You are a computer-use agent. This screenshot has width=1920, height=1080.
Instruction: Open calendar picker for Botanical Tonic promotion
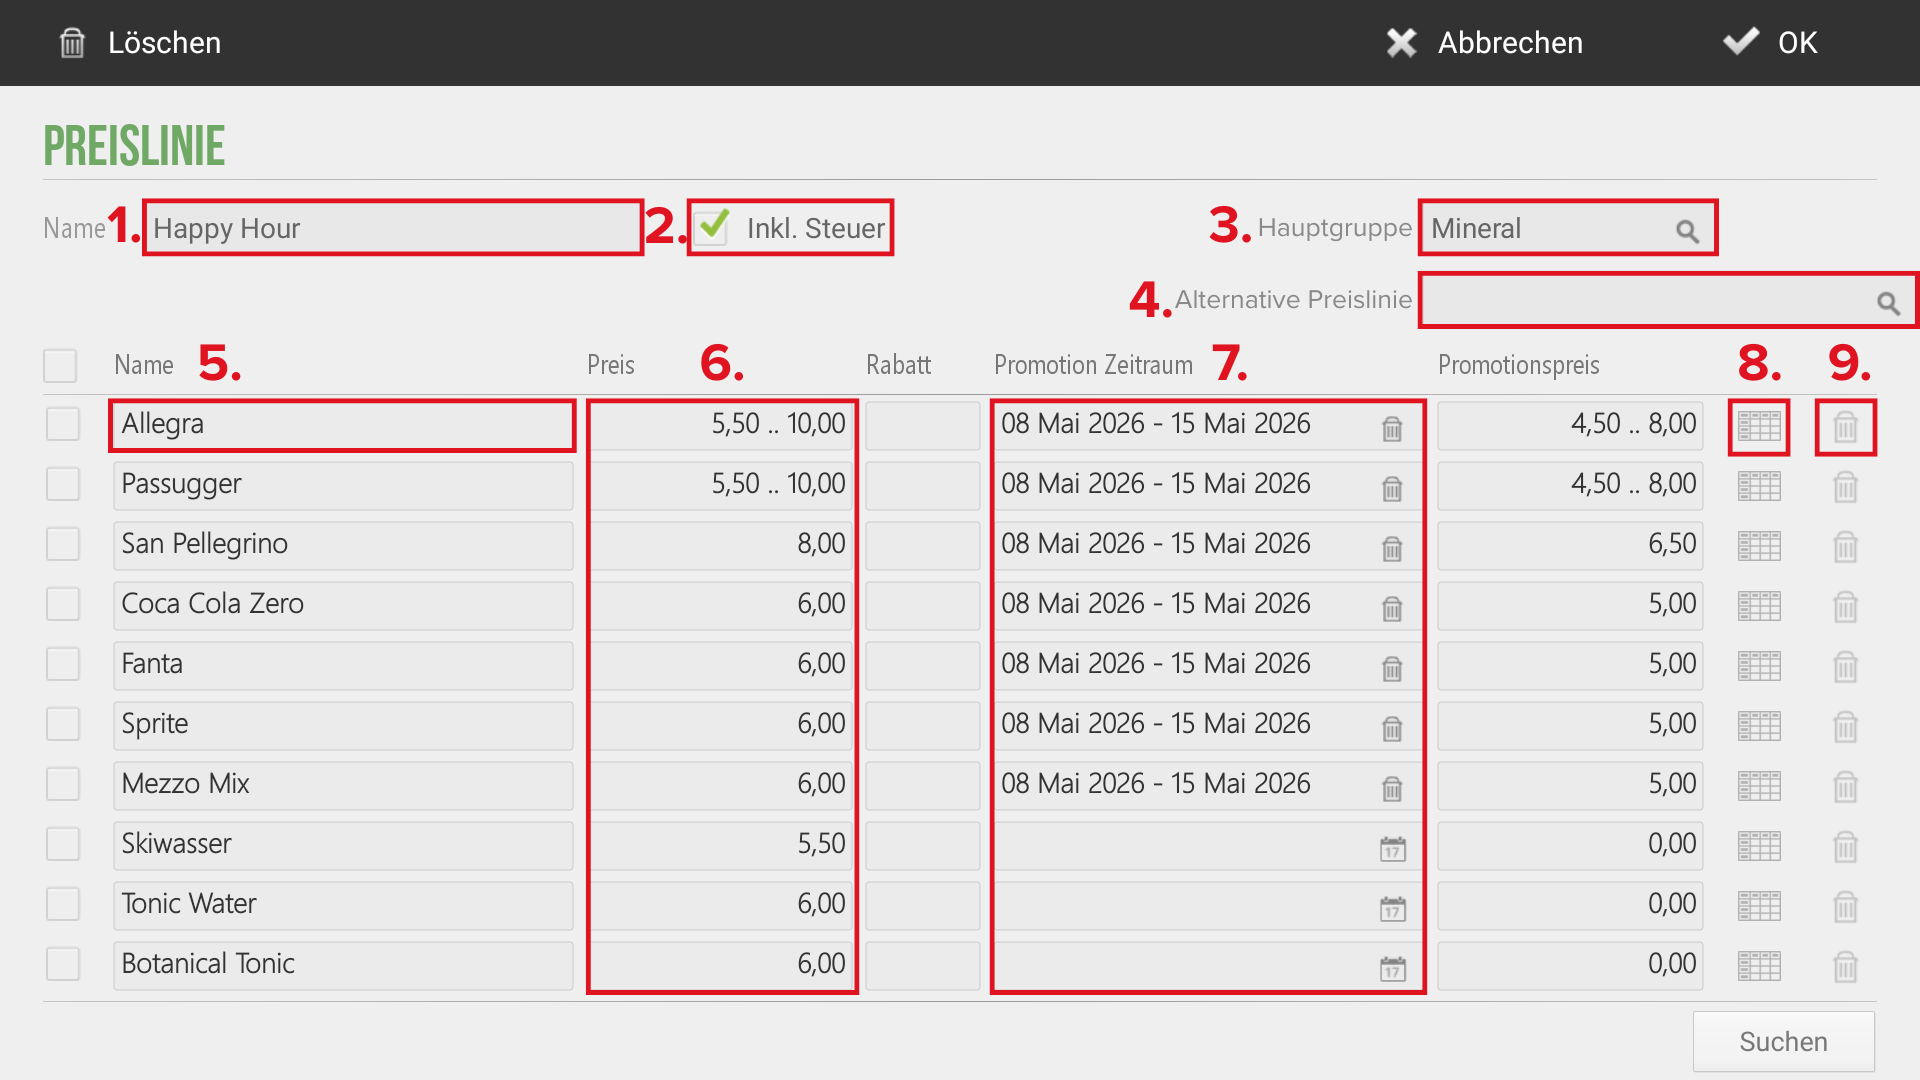click(1393, 969)
